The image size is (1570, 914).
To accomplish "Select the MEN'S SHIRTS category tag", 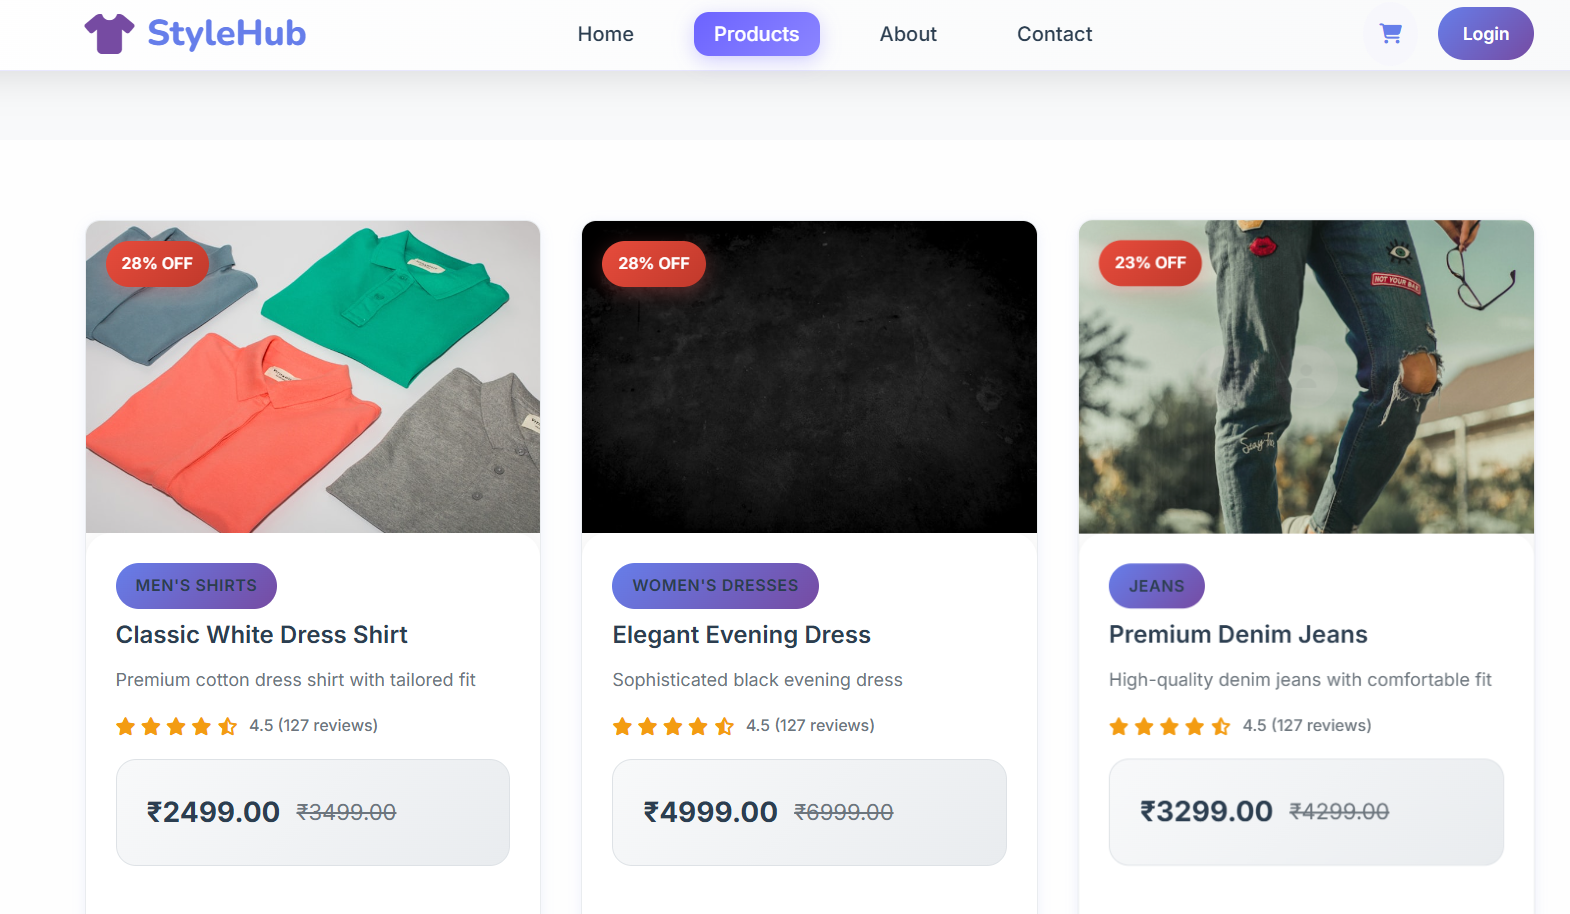I will pos(196,586).
